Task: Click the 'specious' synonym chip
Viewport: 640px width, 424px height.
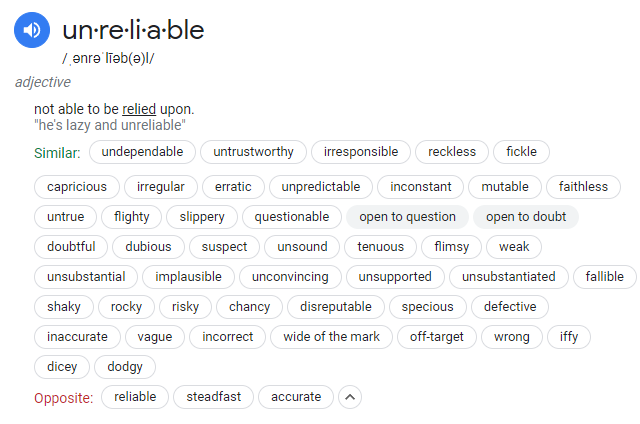Action: click(427, 307)
